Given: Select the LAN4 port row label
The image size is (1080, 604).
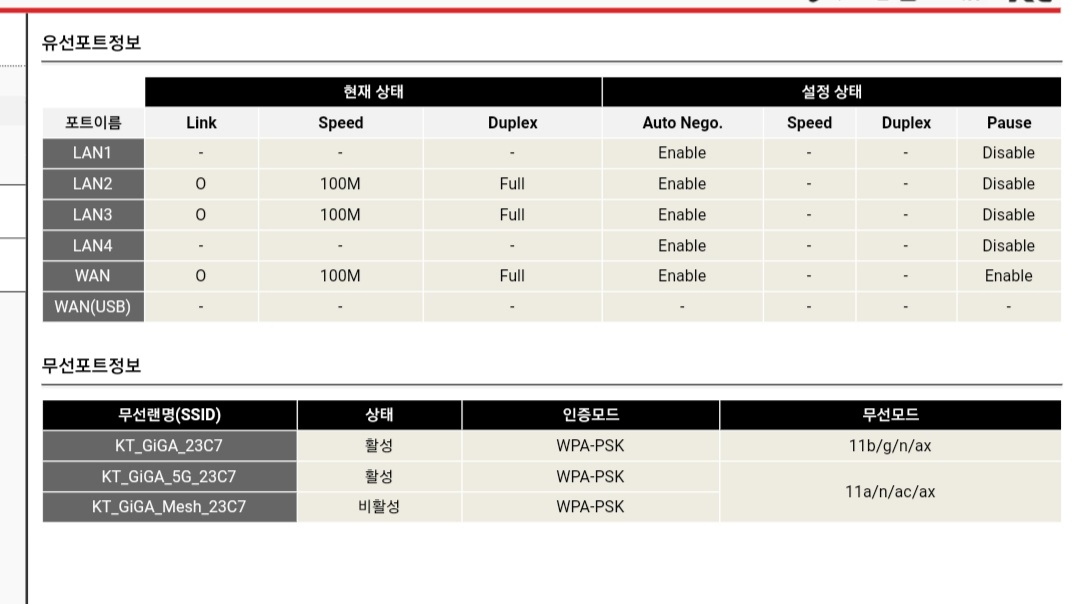Looking at the screenshot, I should 93,246.
